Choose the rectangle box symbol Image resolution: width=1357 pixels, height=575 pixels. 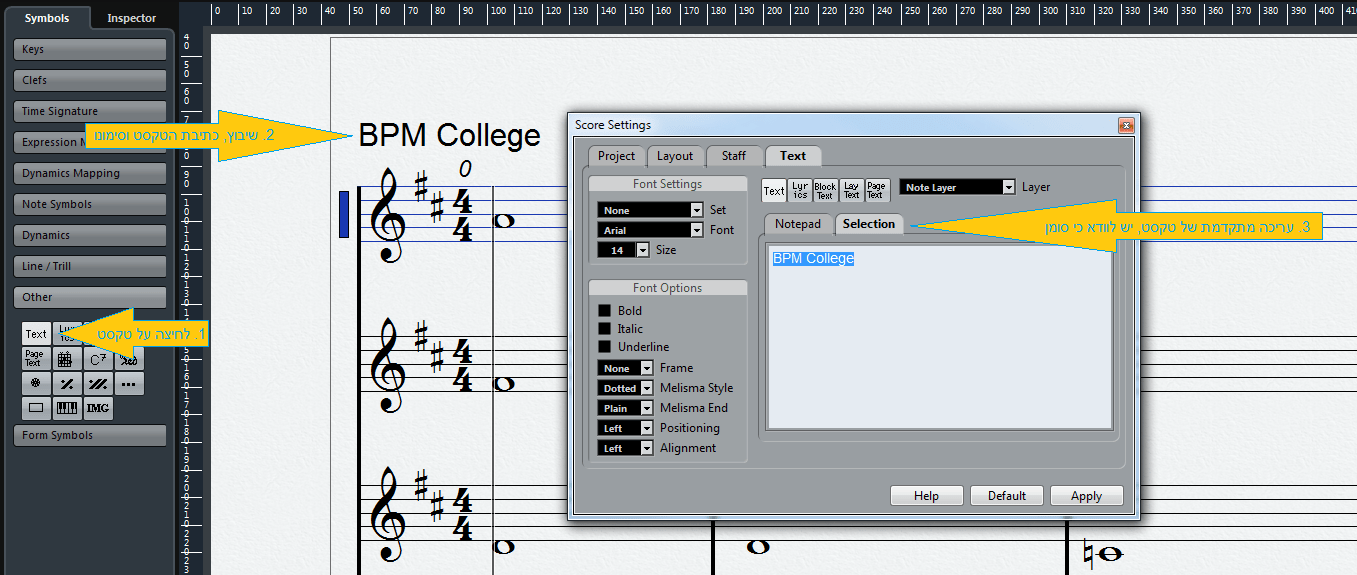36,408
